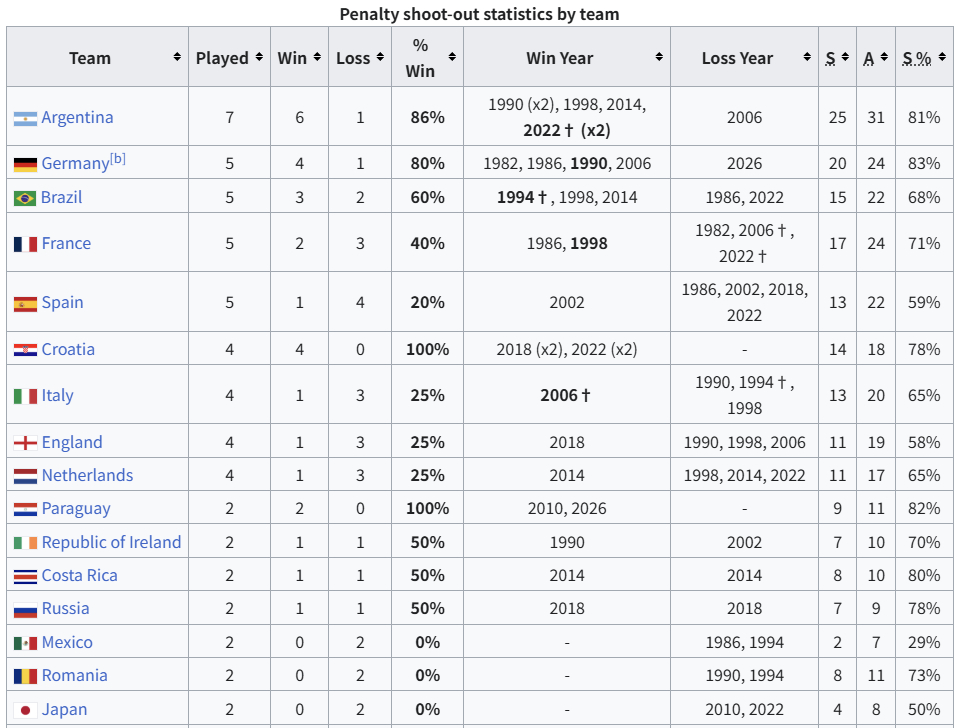The width and height of the screenshot is (959, 728).
Task: Click Brazil's loss years '1986, 2022'
Action: coord(744,198)
